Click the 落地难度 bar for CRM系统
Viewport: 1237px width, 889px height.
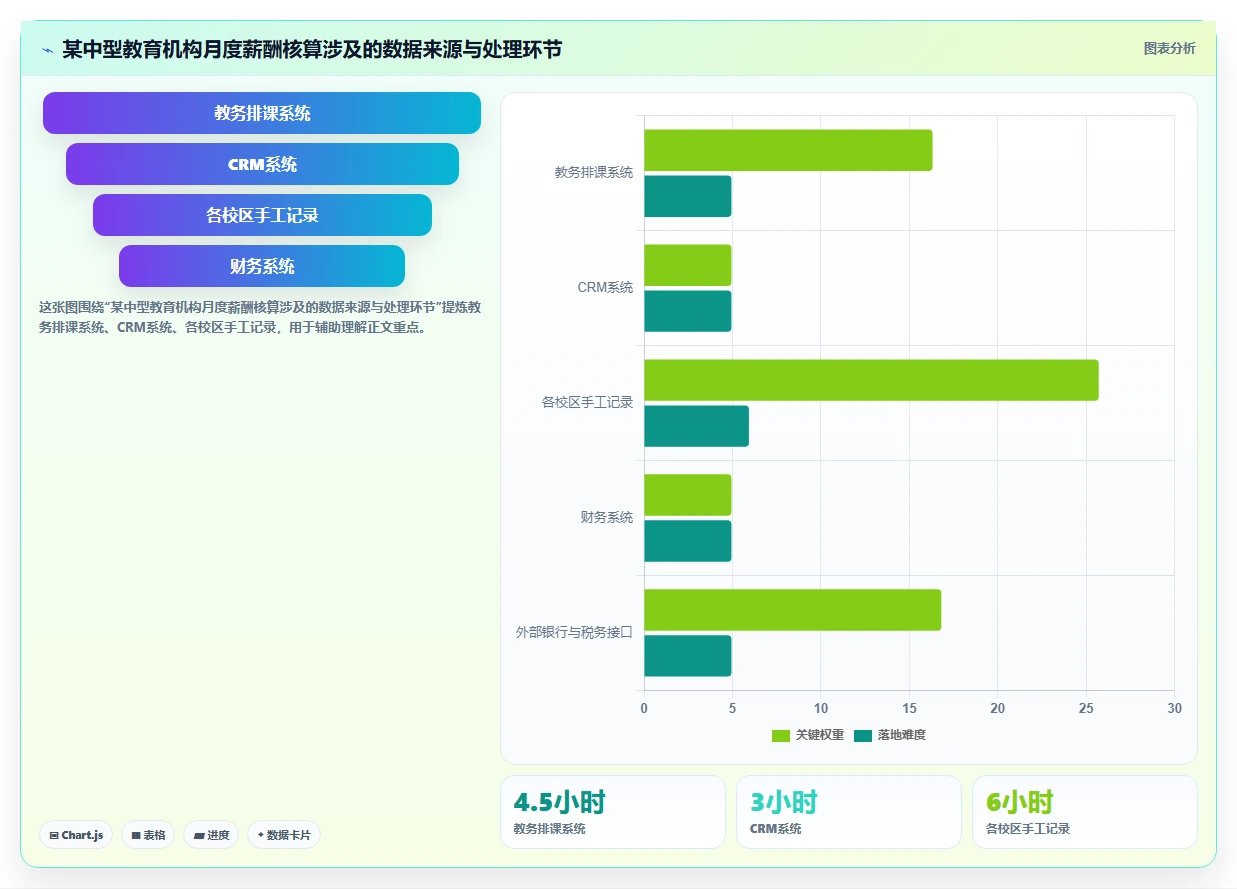[688, 311]
